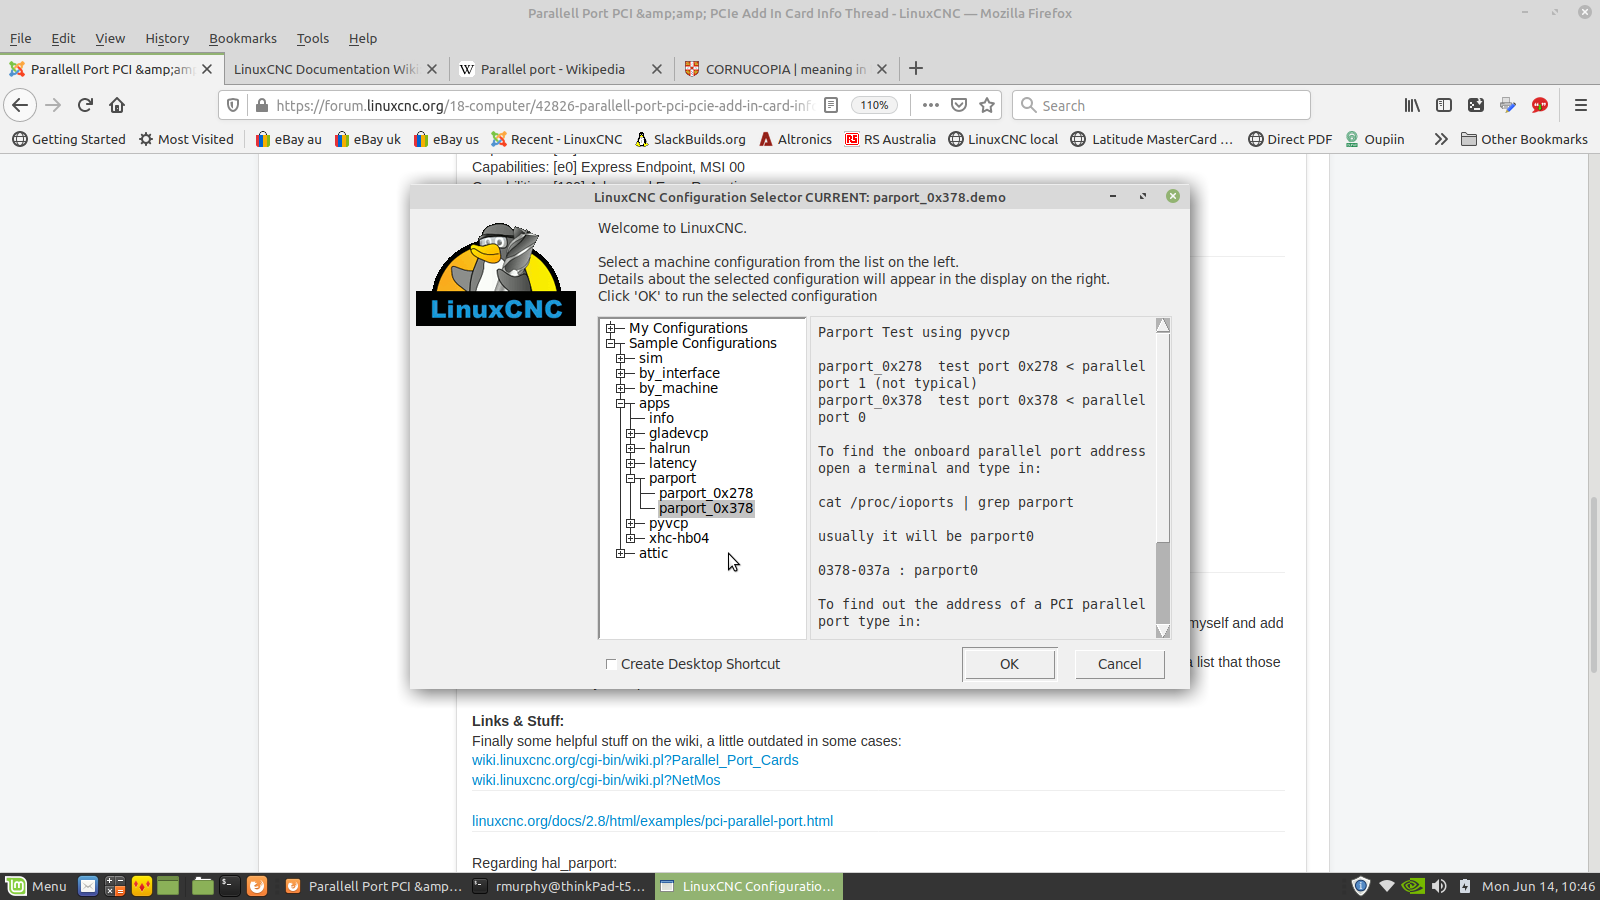Go back using the browser back arrow
Viewport: 1600px width, 900px height.
click(20, 105)
